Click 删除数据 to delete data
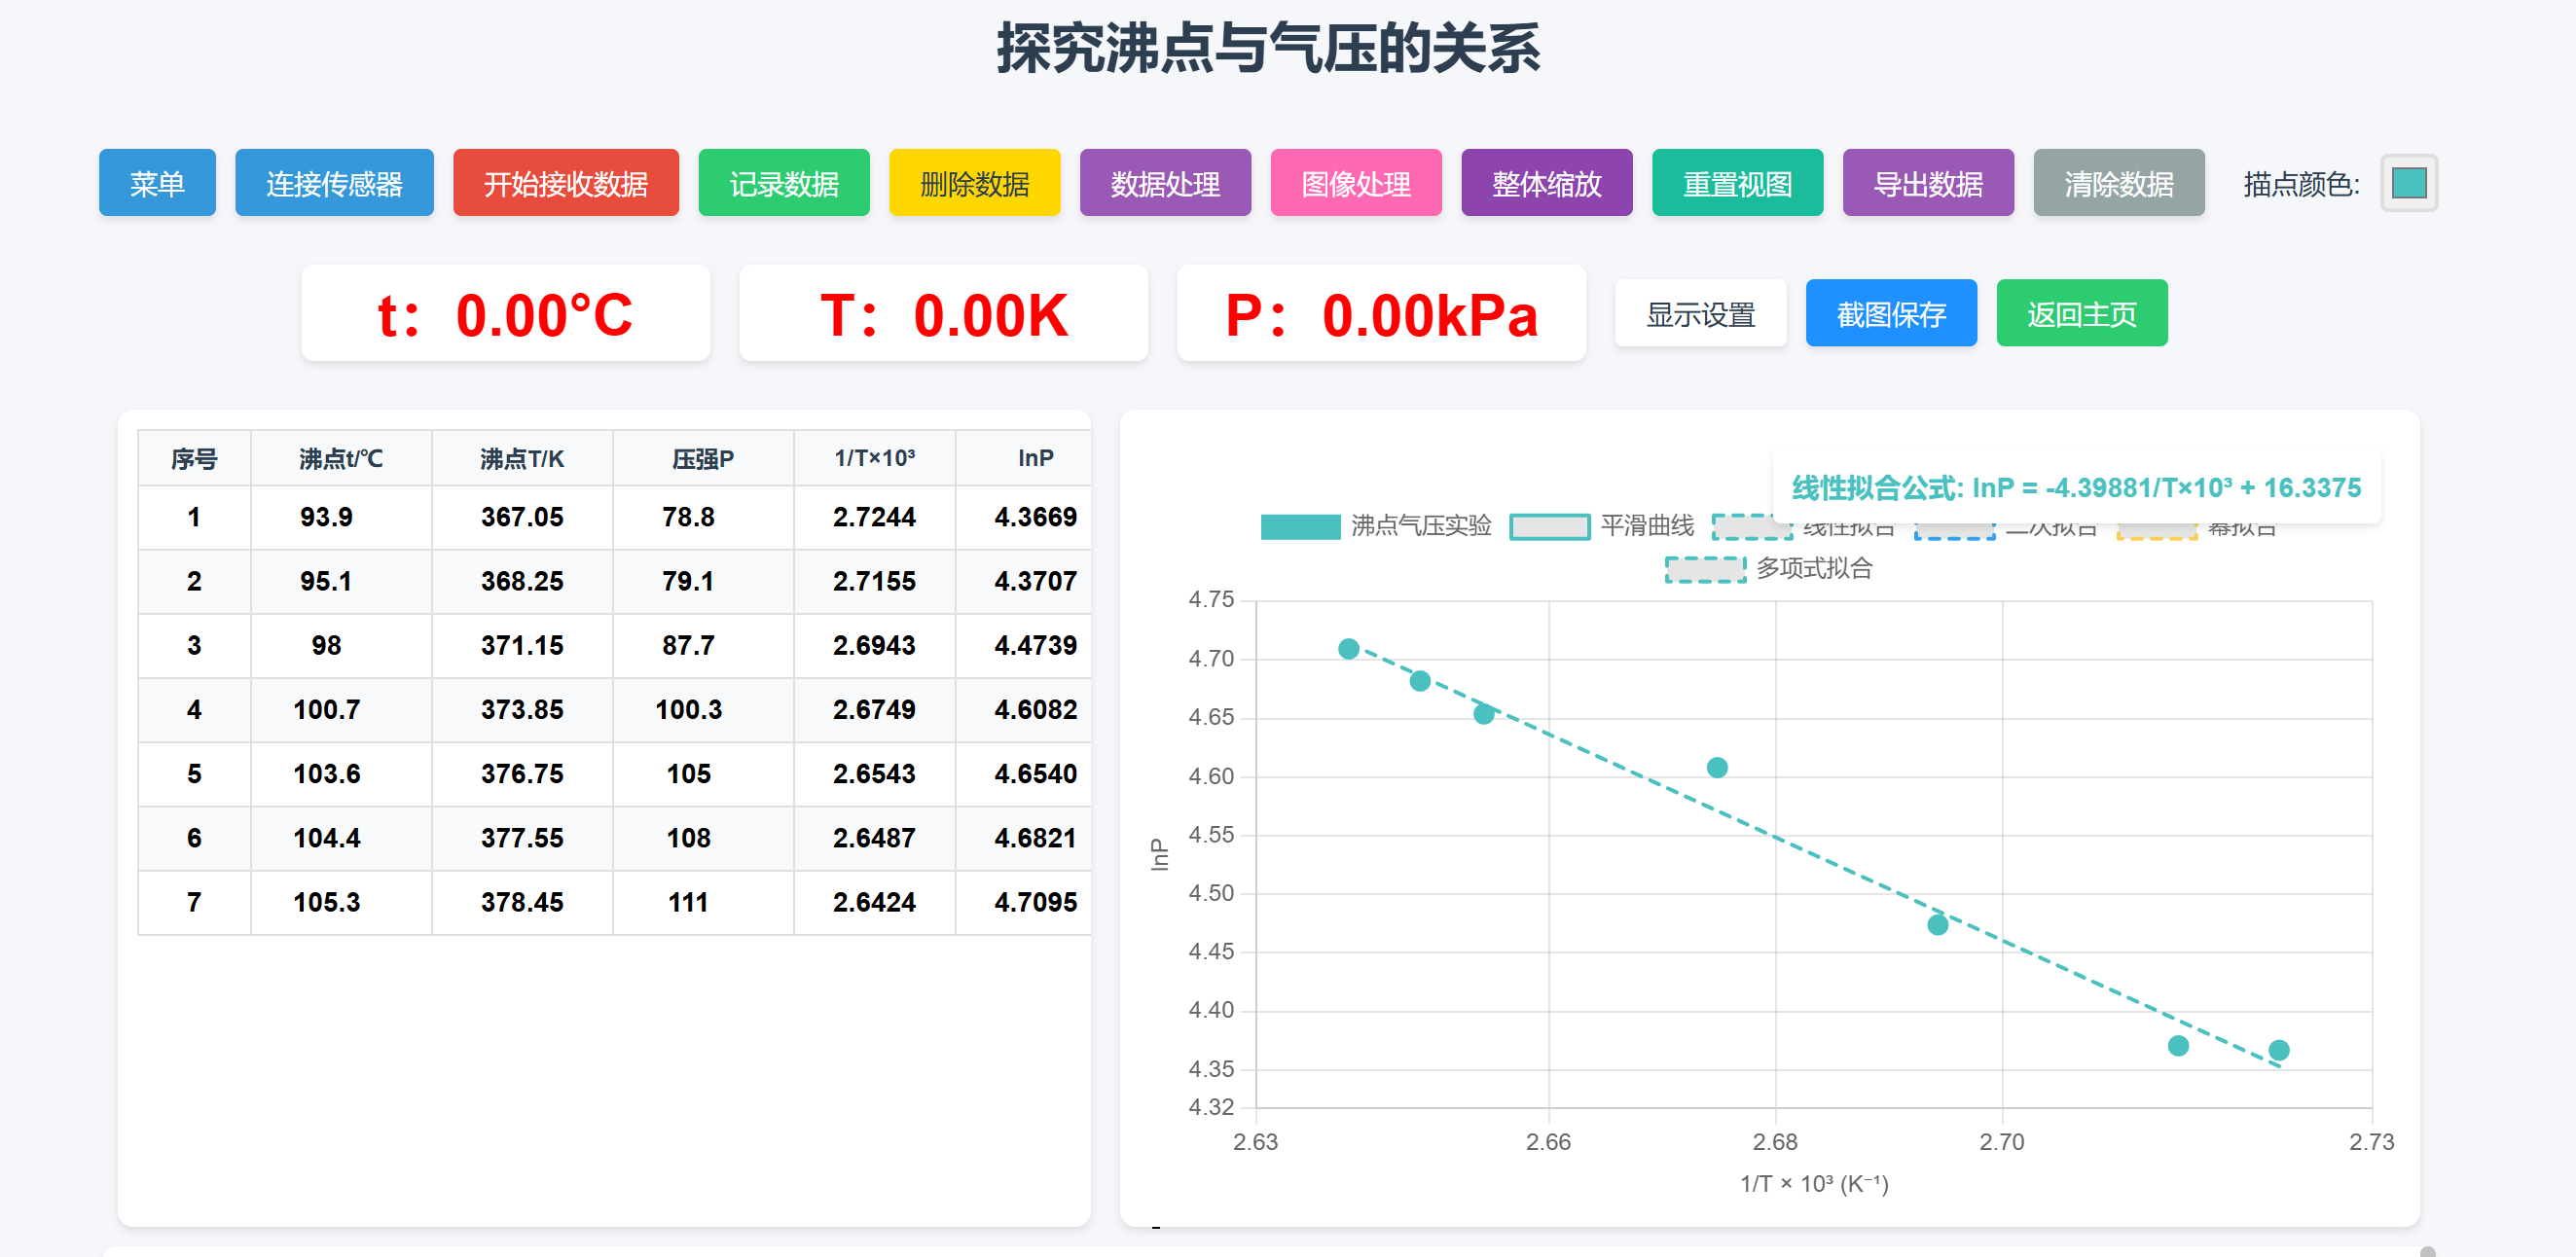2576x1257 pixels. pyautogui.click(x=974, y=182)
